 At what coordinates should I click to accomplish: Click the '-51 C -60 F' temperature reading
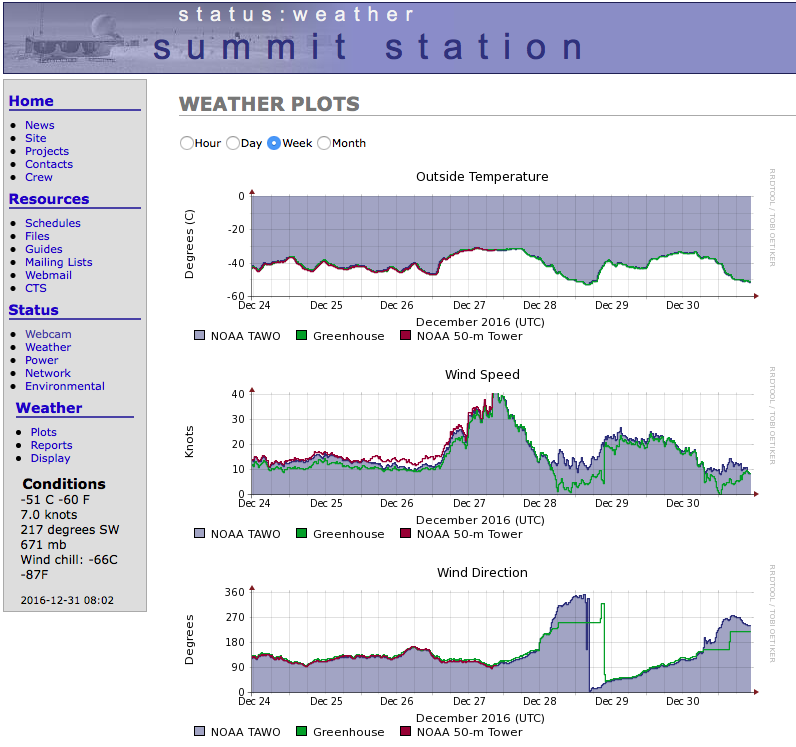pos(55,500)
